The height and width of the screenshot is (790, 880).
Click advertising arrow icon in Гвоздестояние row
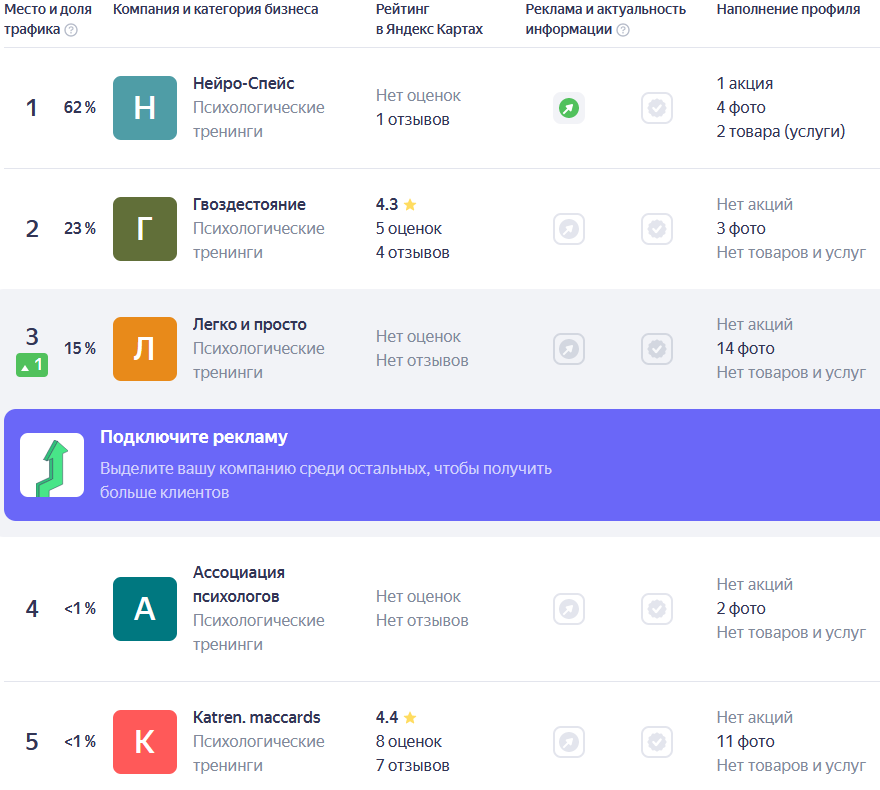[569, 229]
